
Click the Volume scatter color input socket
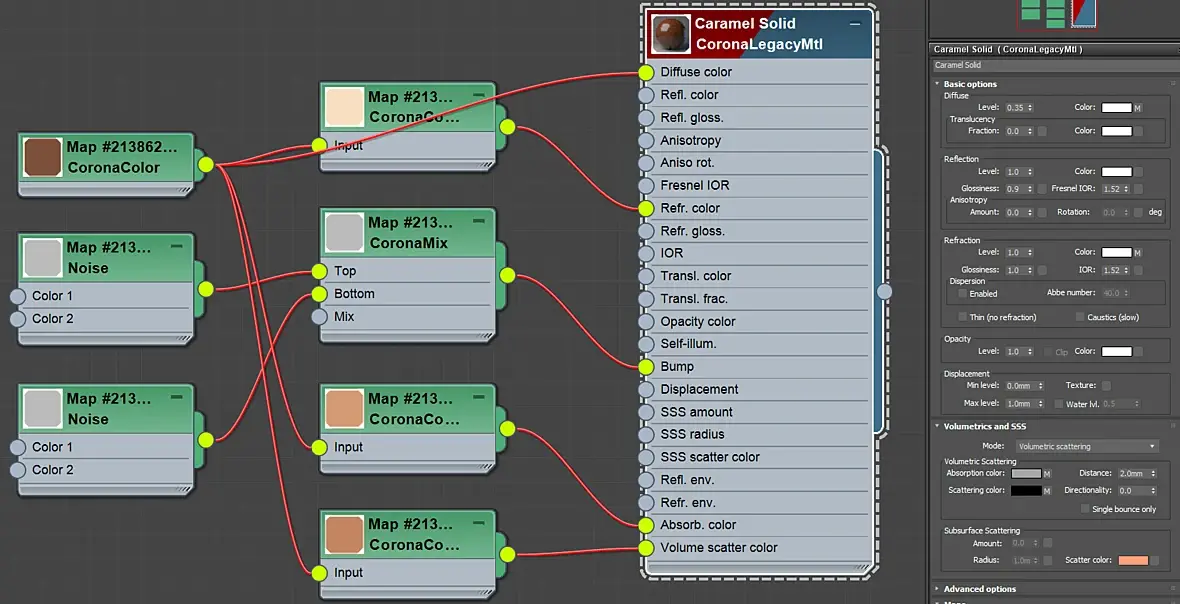(646, 548)
